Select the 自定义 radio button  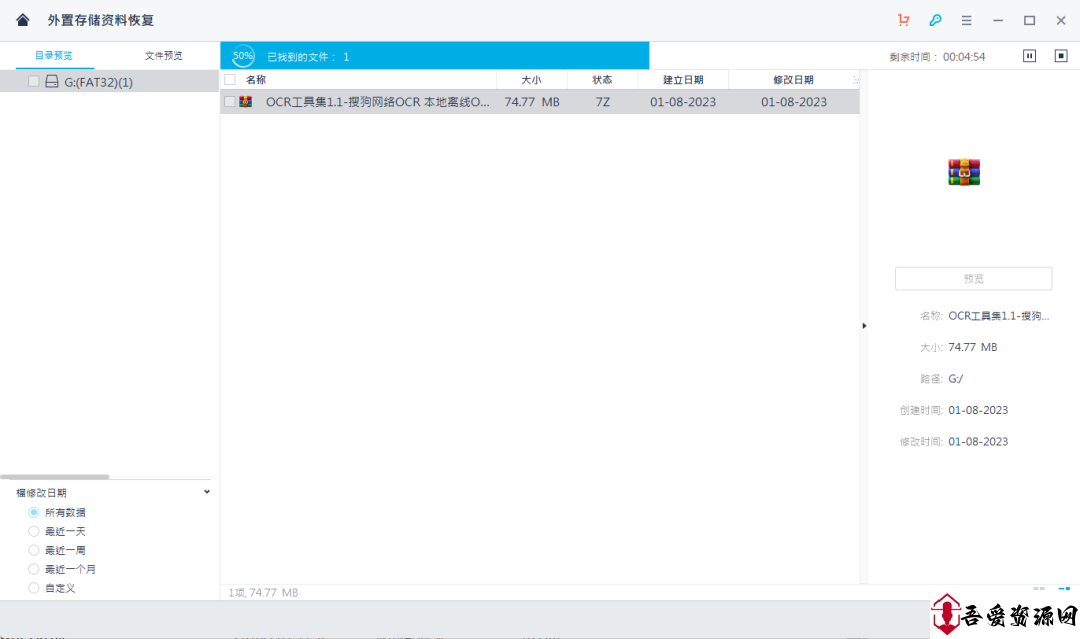tap(33, 587)
